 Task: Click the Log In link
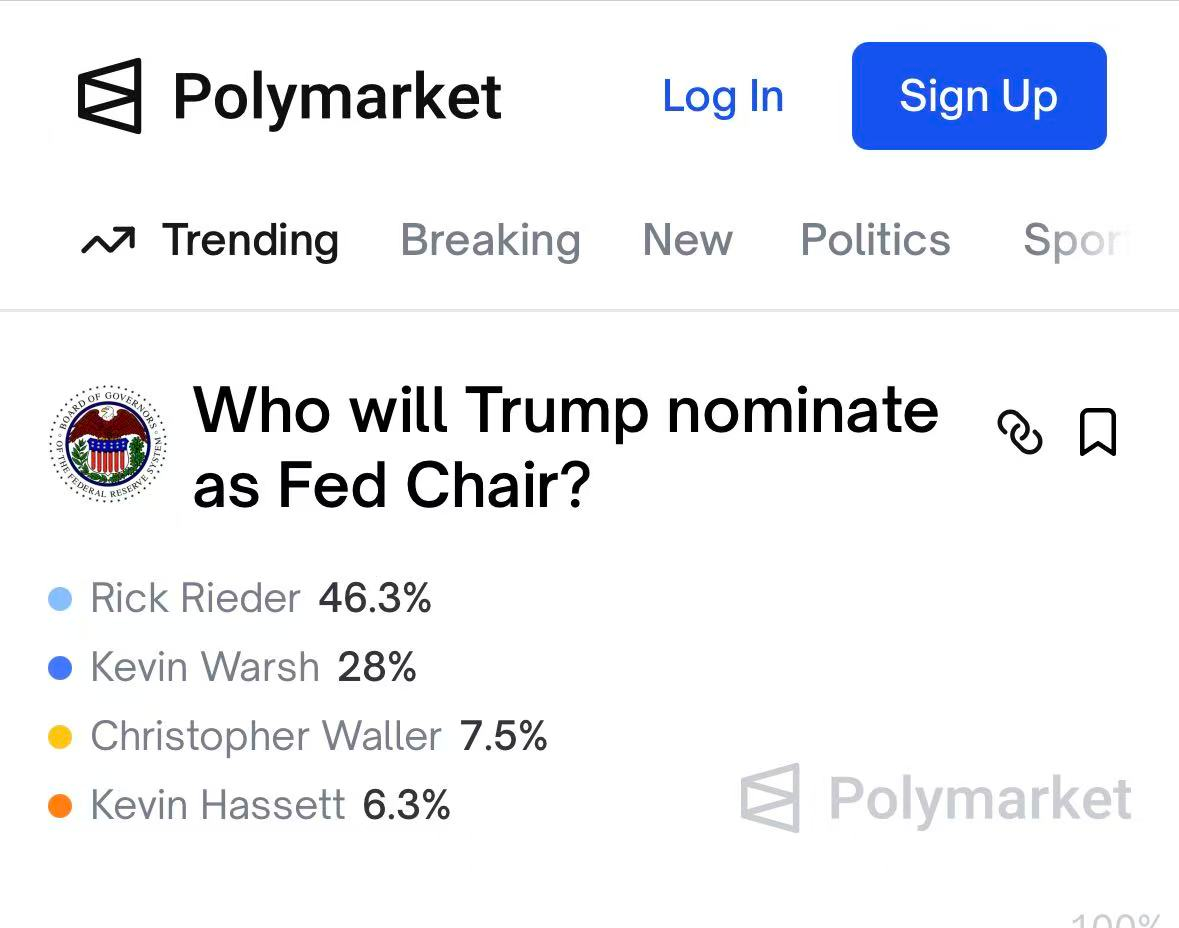723,97
